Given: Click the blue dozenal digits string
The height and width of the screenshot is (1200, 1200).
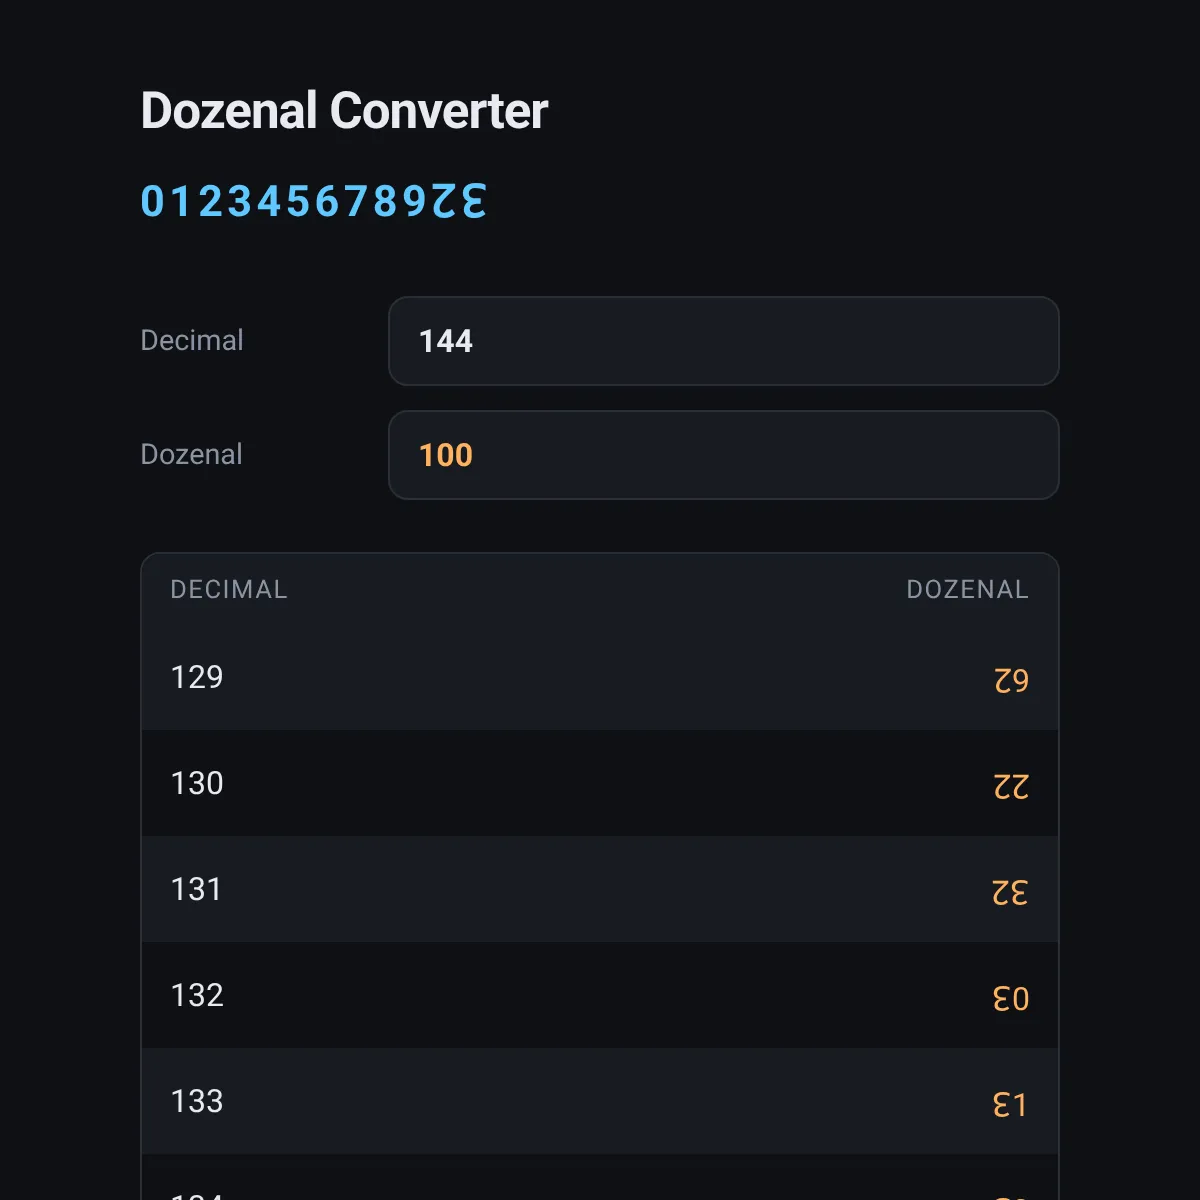Looking at the screenshot, I should 314,201.
